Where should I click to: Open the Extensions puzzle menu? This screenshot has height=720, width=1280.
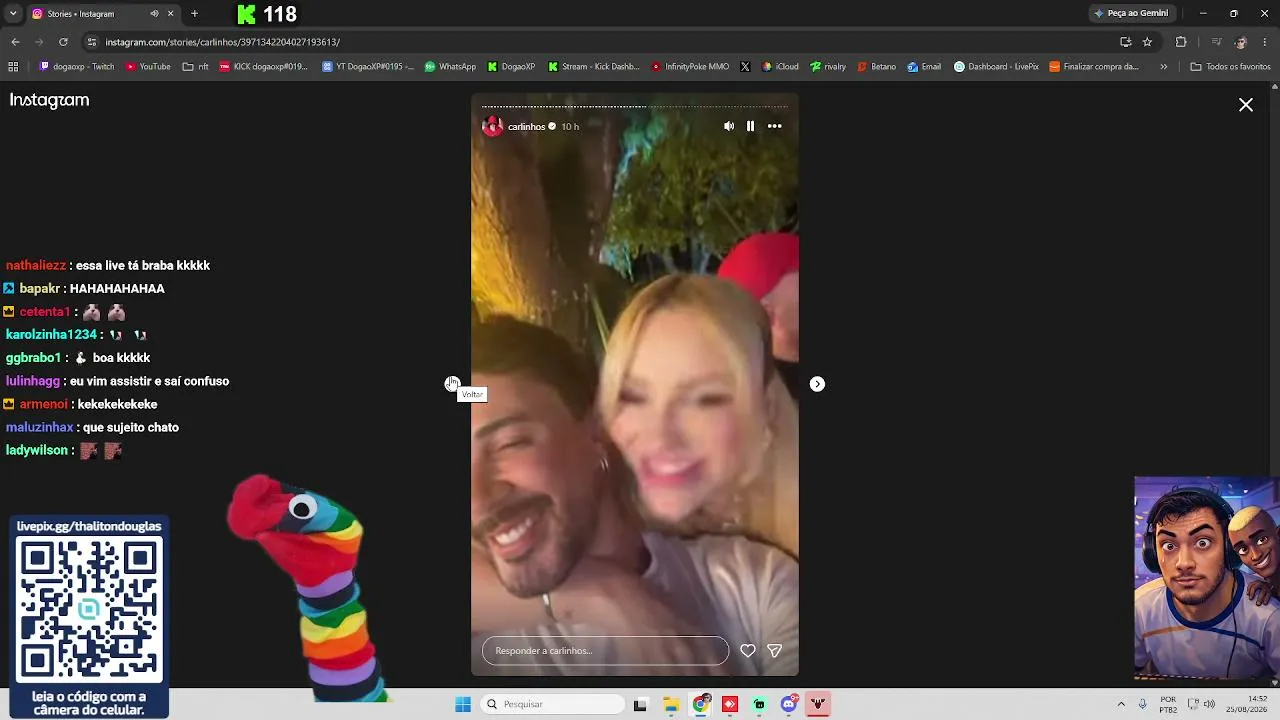[x=1181, y=42]
